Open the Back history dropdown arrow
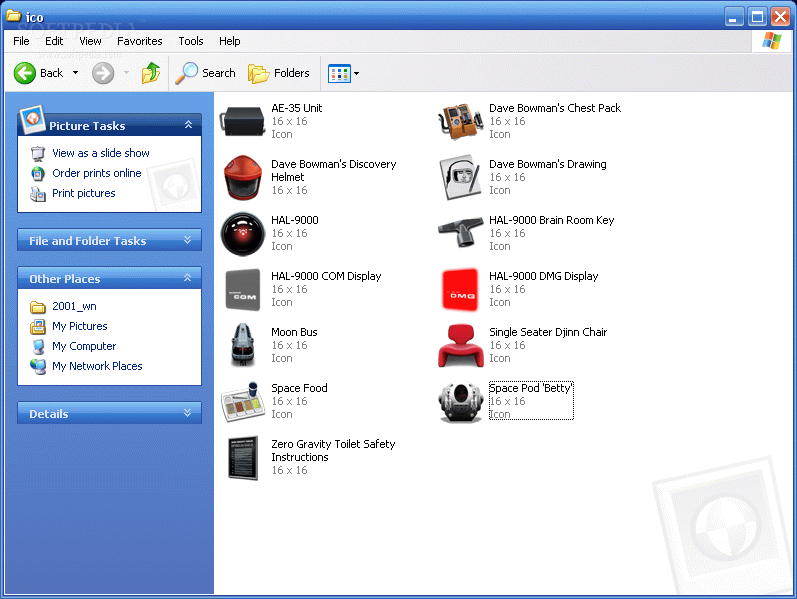The height and width of the screenshot is (599, 797). coord(75,73)
